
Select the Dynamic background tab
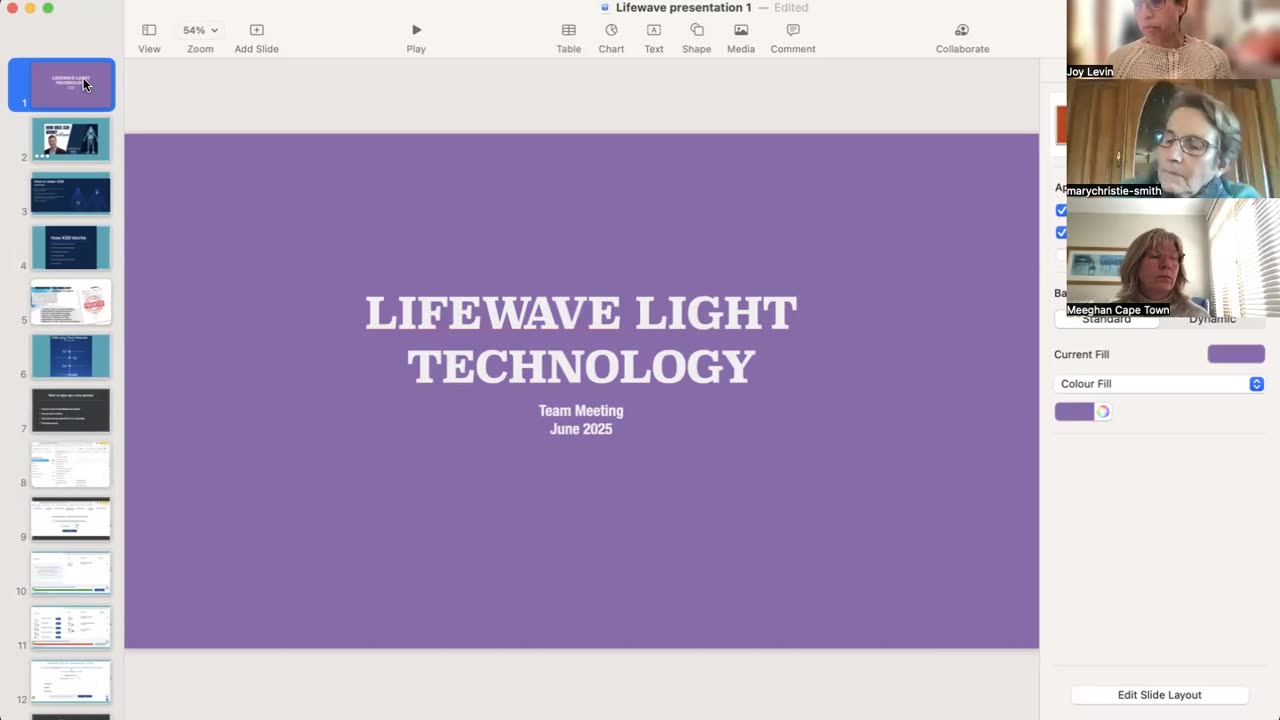(x=1212, y=321)
